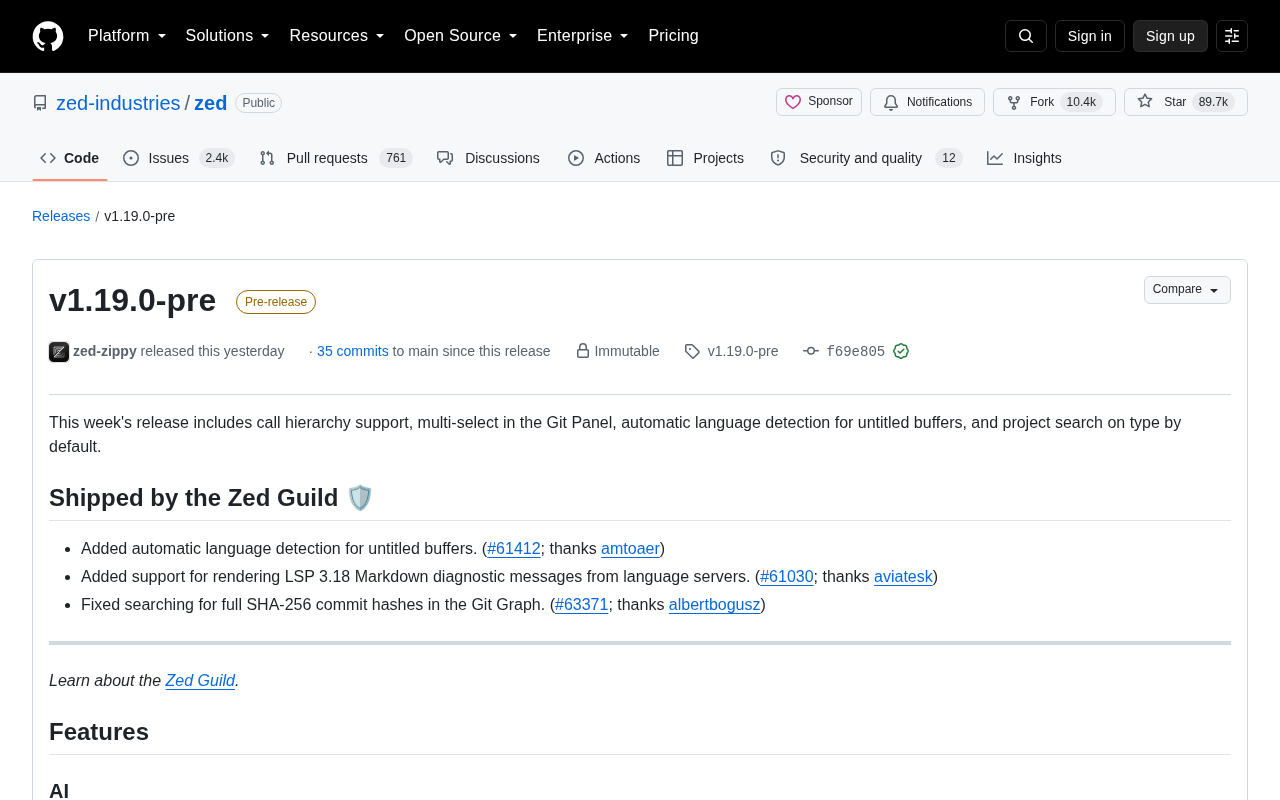The height and width of the screenshot is (800, 1280).
Task: Open the Security and quality tab
Action: [866, 158]
